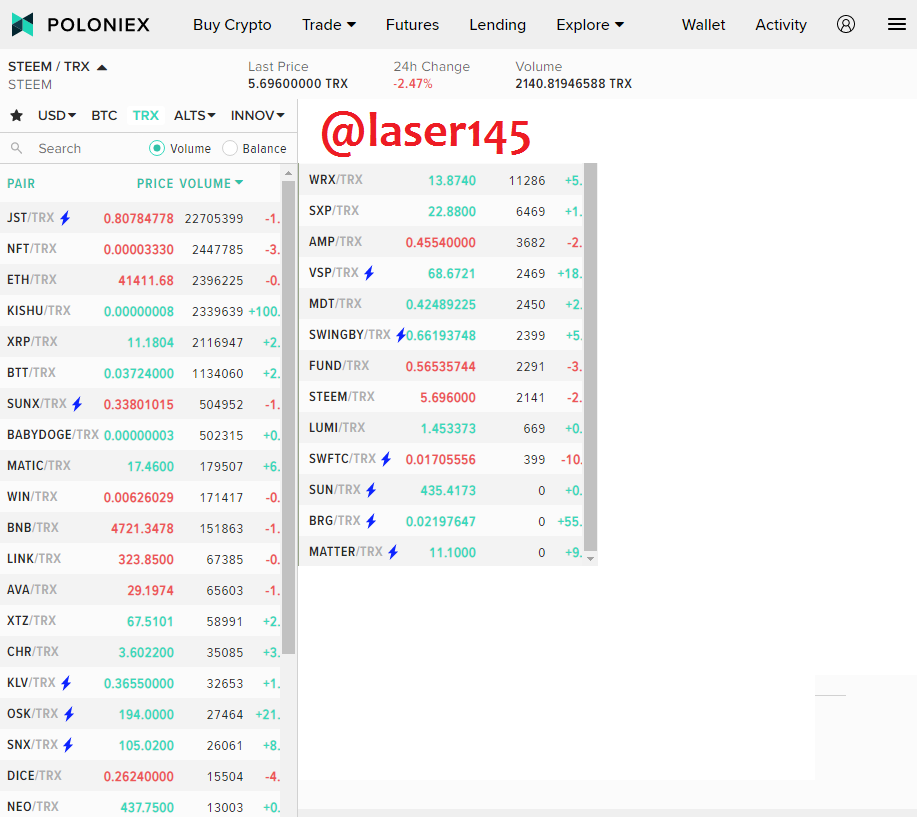Select the MDT/TRX pair row
Image resolution: width=917 pixels, height=817 pixels.
(x=442, y=304)
